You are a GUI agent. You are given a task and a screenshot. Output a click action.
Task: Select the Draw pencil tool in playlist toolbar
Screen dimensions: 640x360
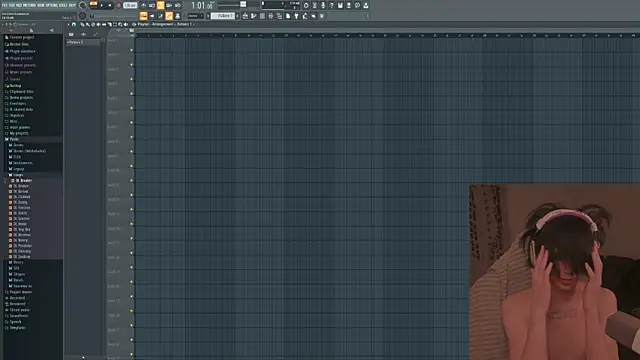82,24
